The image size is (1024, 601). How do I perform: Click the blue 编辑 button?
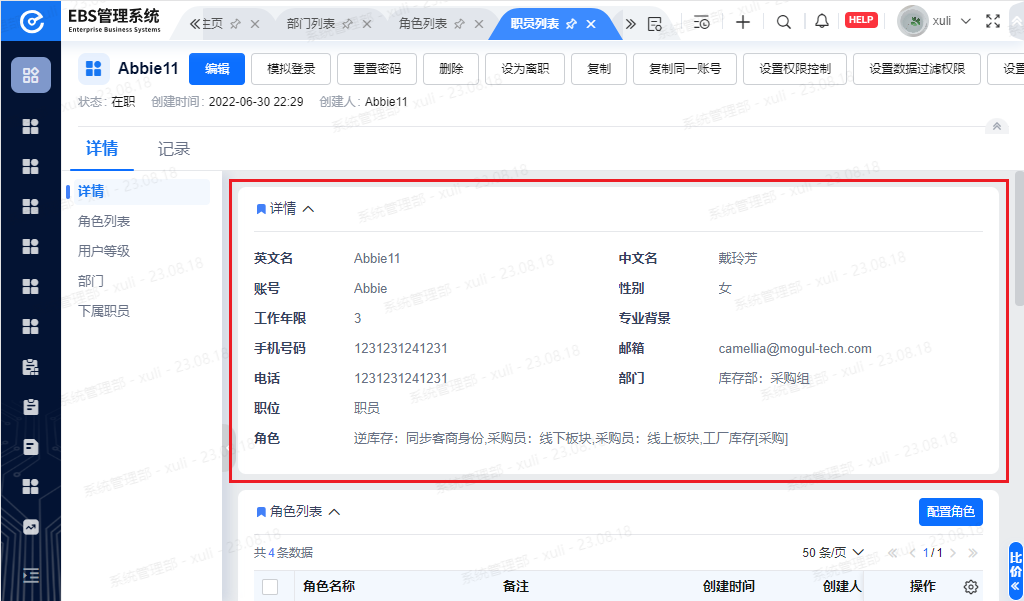pos(217,69)
